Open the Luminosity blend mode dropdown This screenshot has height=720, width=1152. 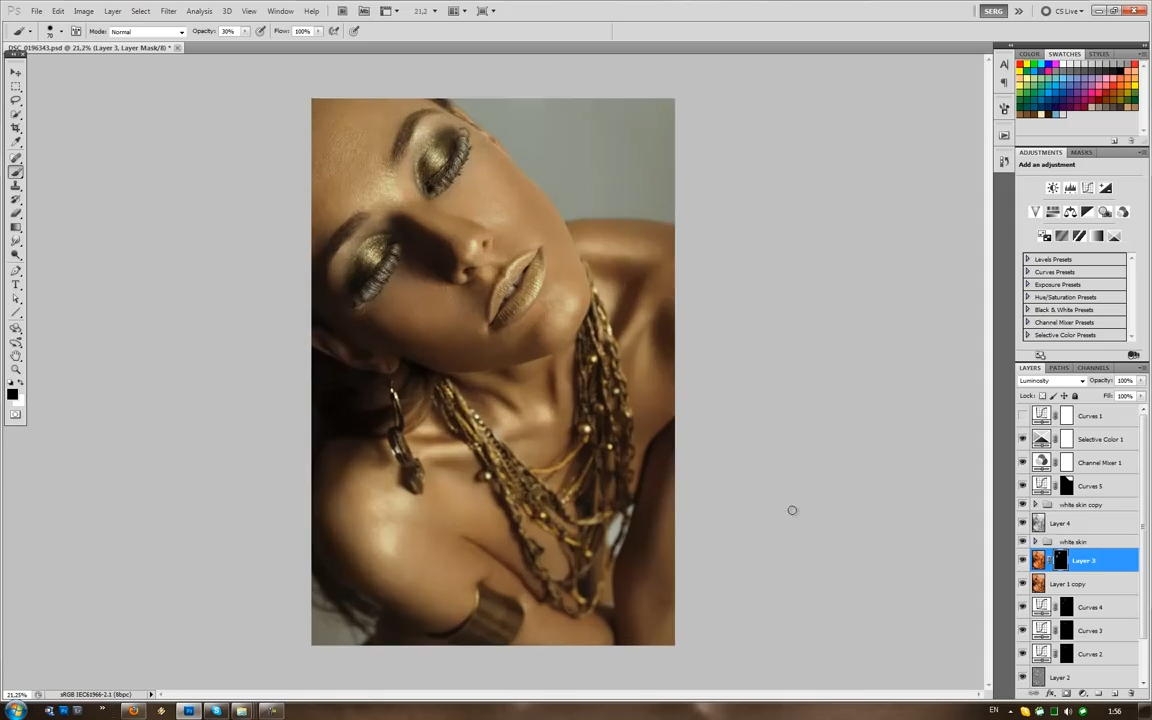(1052, 381)
